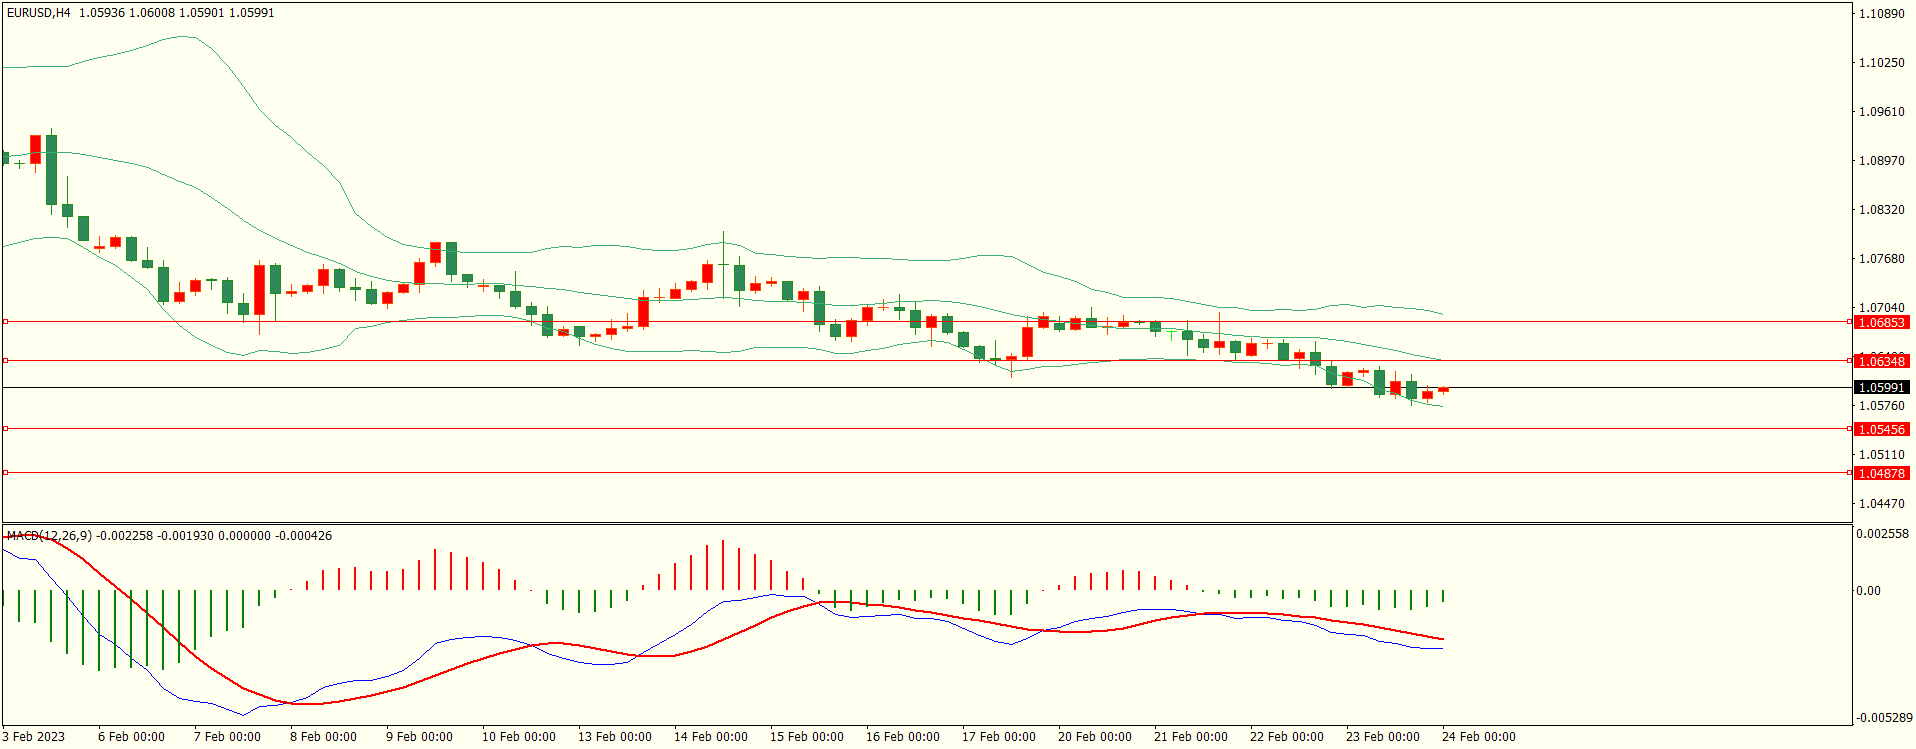Click the 17 Feb 00:00 time axis label
Viewport: 1916px width, 749px height.
coord(998,737)
